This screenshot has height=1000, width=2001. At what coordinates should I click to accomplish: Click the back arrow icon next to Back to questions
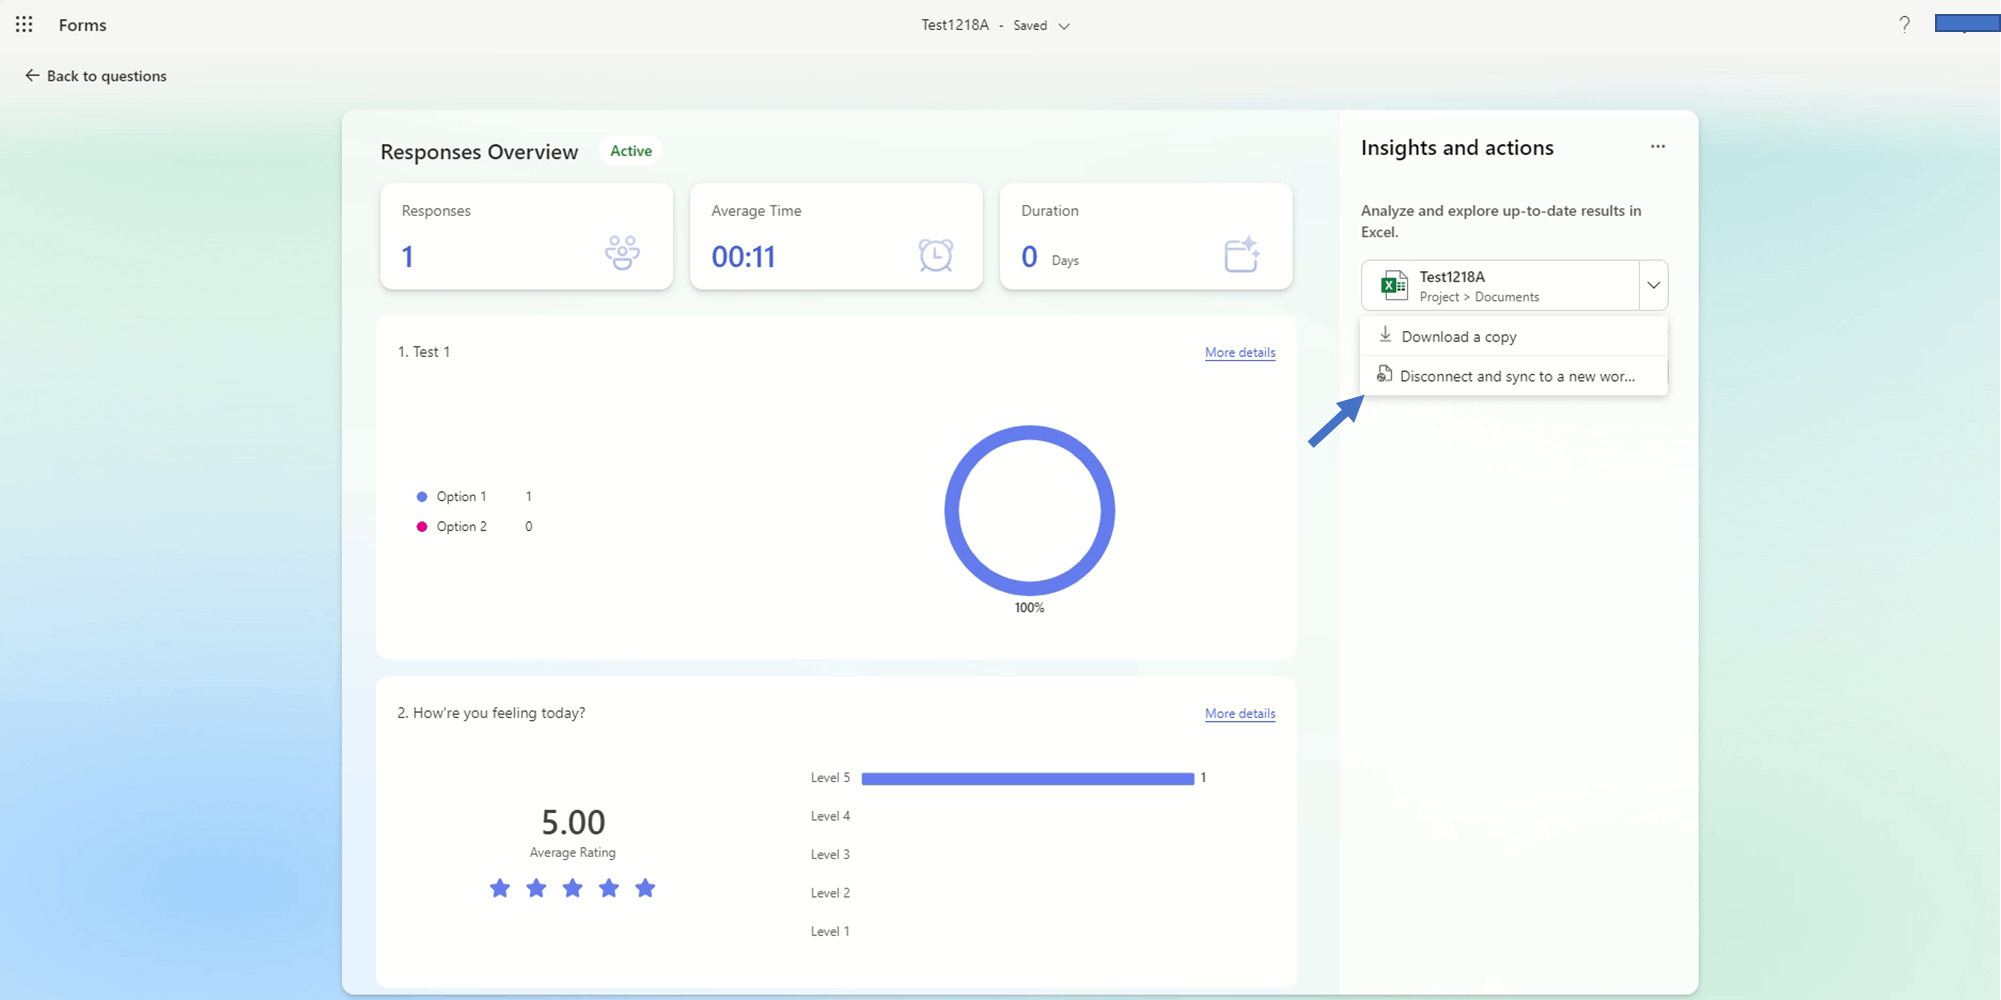32,75
